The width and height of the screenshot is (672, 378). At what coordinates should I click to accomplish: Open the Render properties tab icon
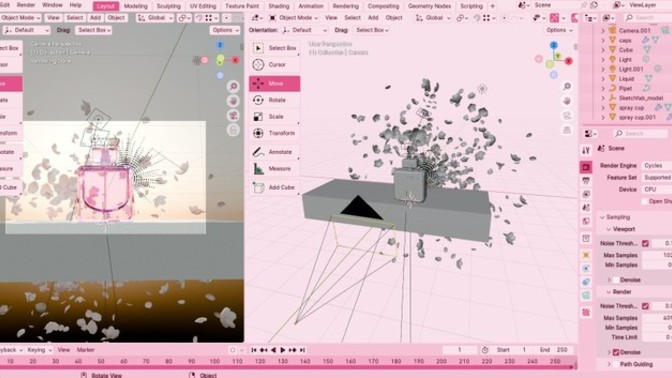point(586,167)
